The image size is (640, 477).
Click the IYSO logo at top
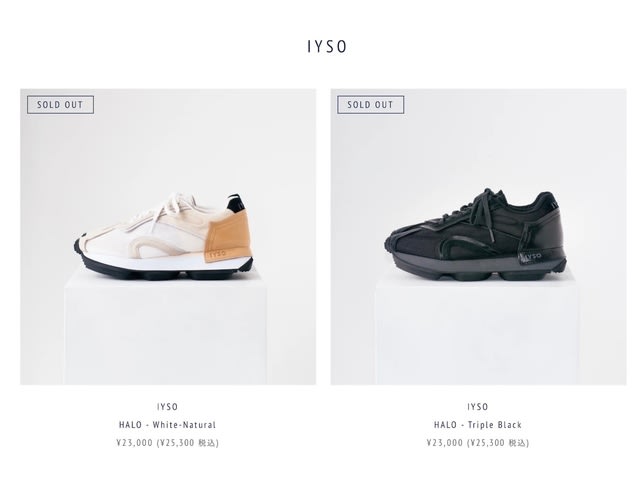tap(327, 47)
